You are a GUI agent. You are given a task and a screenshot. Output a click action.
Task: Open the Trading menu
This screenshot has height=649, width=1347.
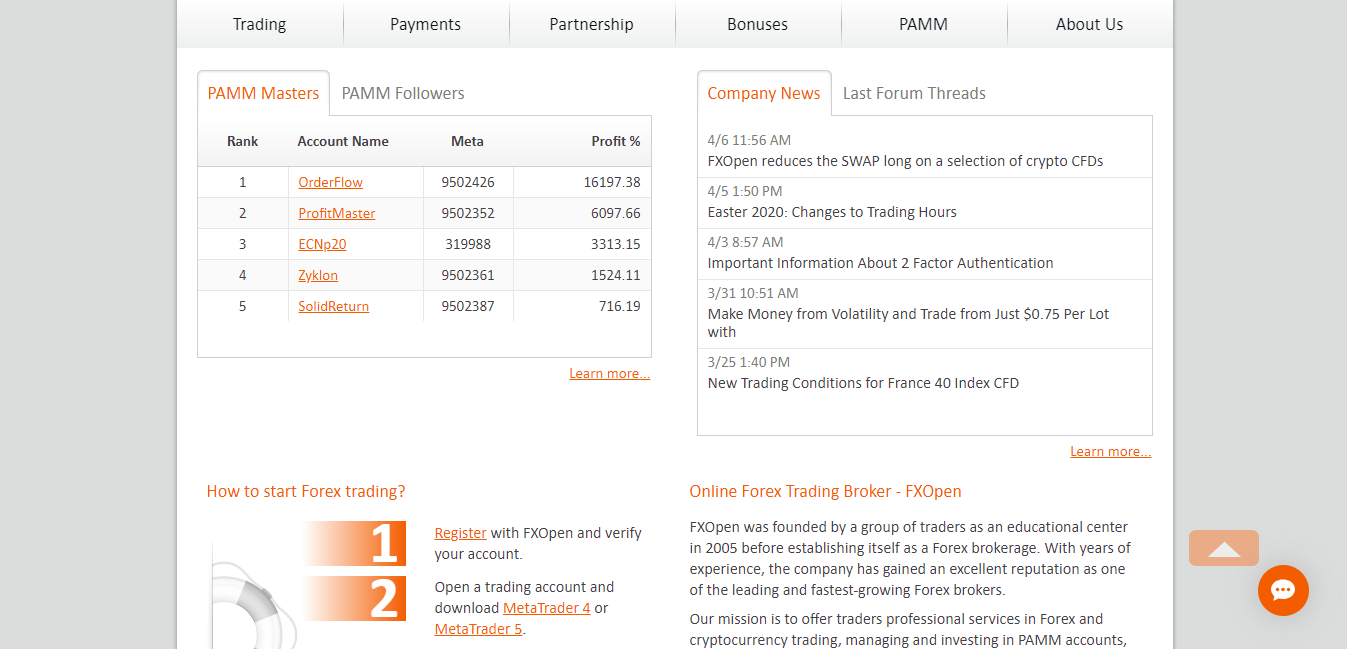(x=260, y=24)
